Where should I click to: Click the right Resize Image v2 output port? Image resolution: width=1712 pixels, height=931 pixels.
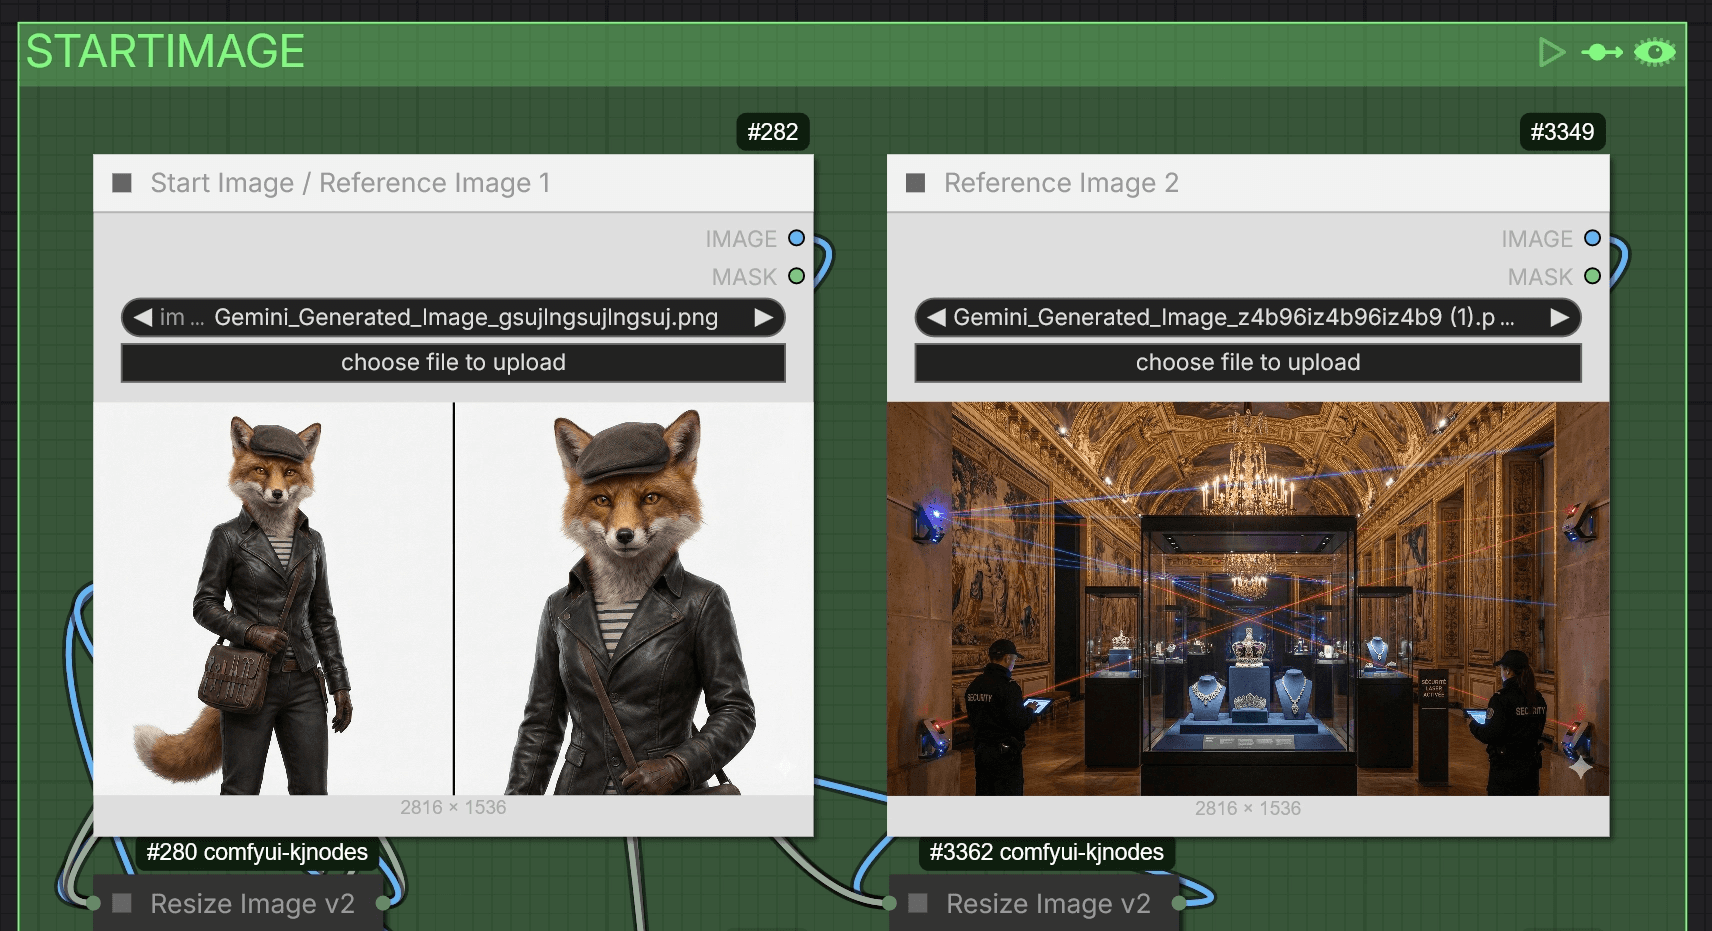pos(1179,903)
